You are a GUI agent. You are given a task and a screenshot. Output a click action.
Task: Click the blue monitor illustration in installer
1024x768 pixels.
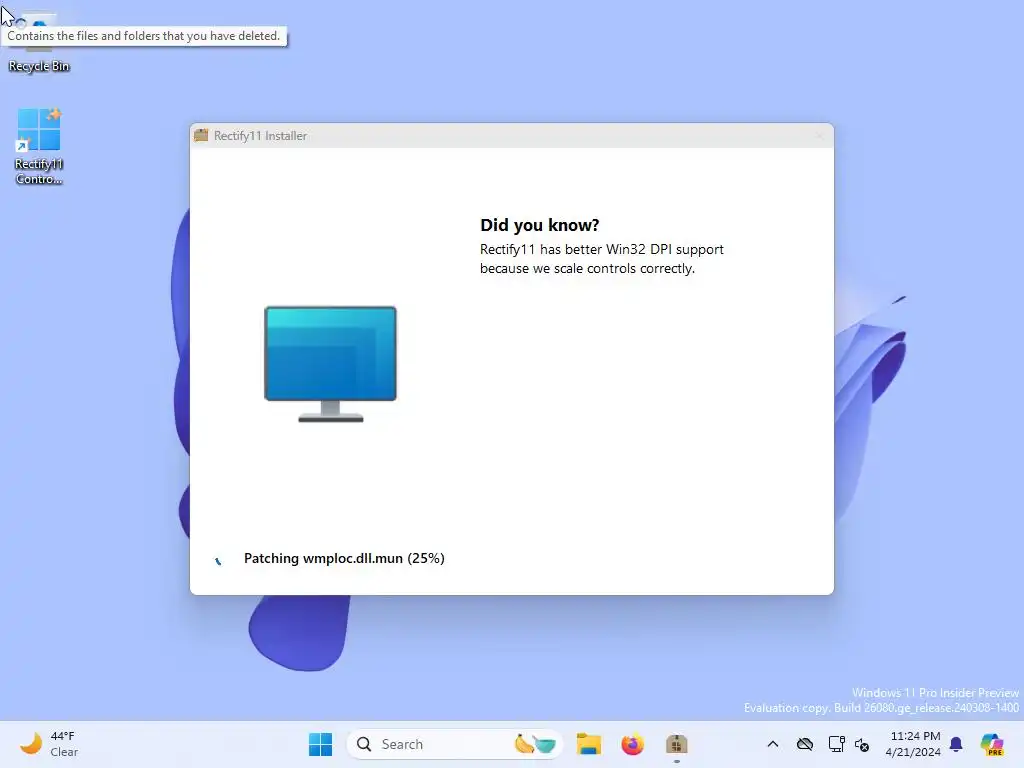[330, 364]
